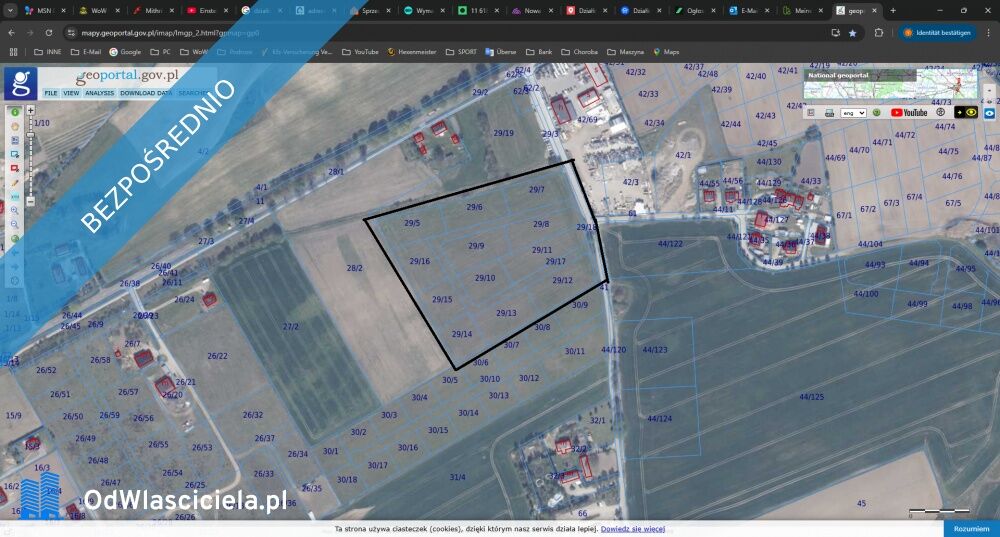Click the round accessibility icon beside YouTube
Image resolution: width=1000 pixels, height=537 pixels.
(941, 113)
